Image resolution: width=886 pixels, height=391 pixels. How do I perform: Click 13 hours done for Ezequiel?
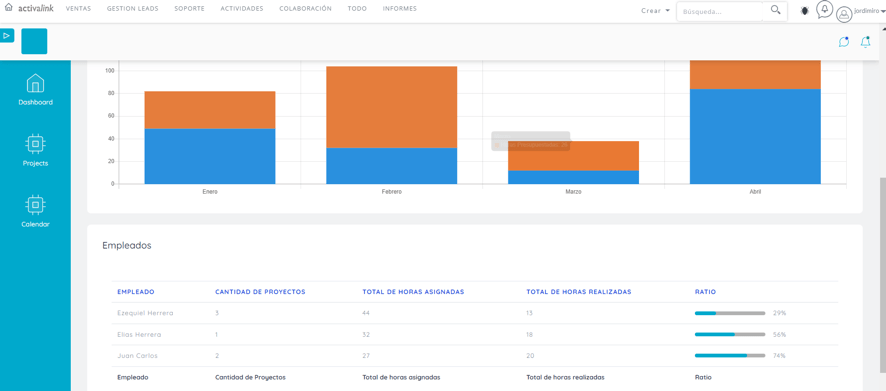point(529,313)
